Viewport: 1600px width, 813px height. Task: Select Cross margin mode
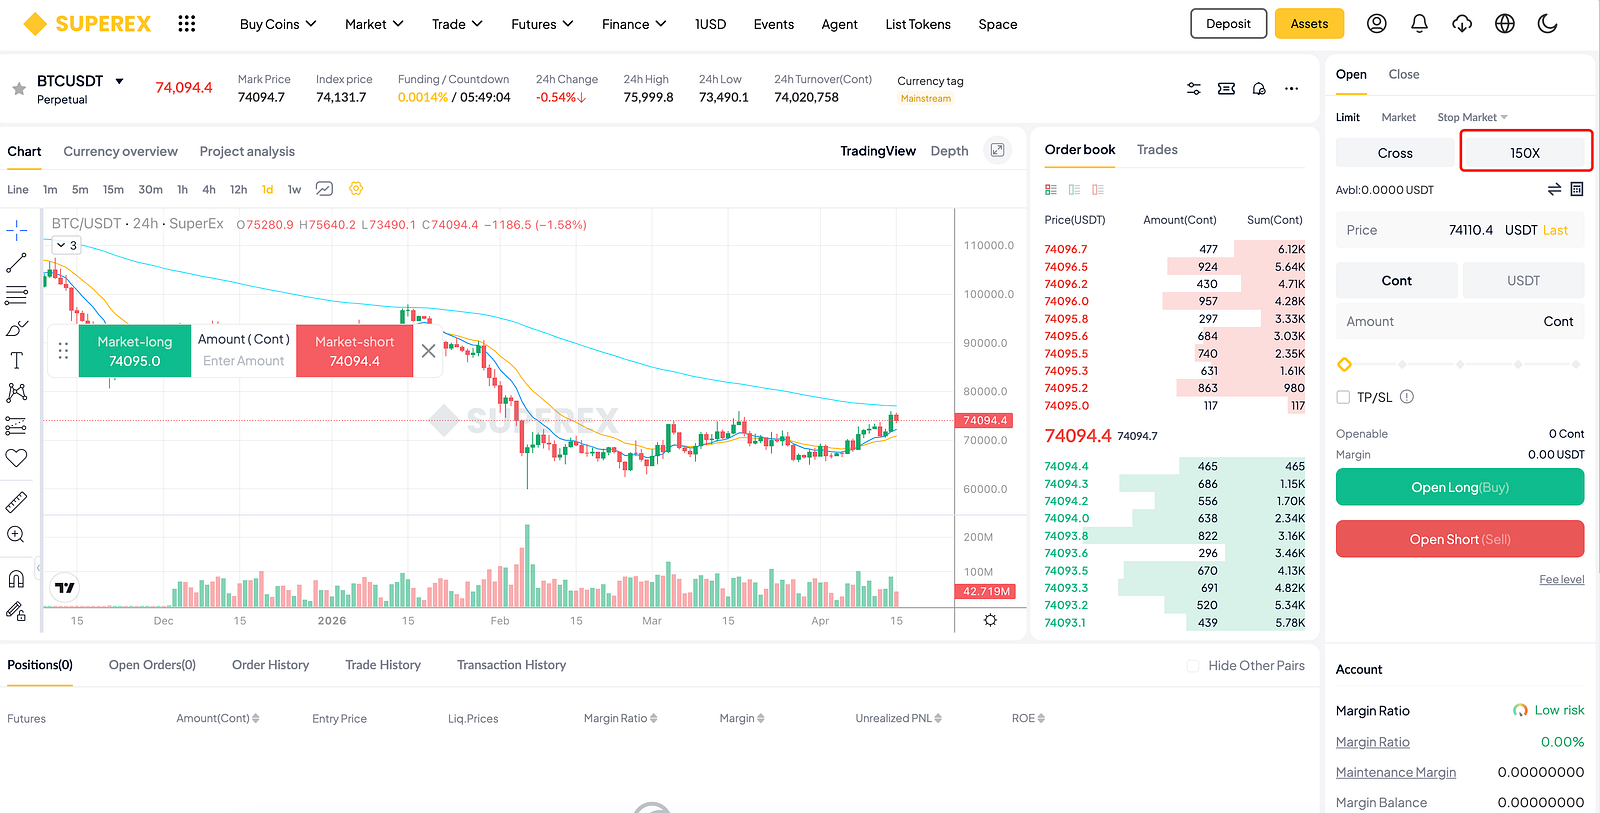coord(1395,153)
